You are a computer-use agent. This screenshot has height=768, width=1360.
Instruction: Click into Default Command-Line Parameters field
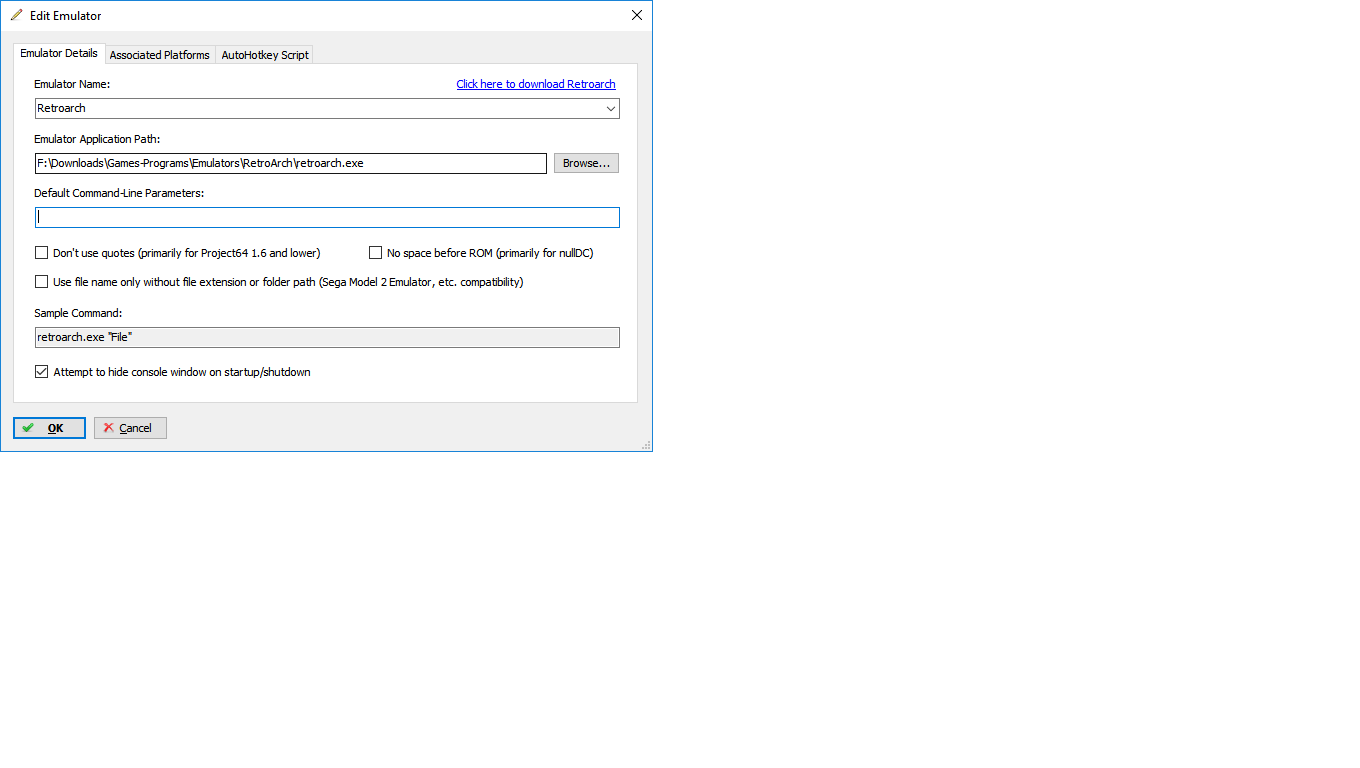(x=327, y=217)
